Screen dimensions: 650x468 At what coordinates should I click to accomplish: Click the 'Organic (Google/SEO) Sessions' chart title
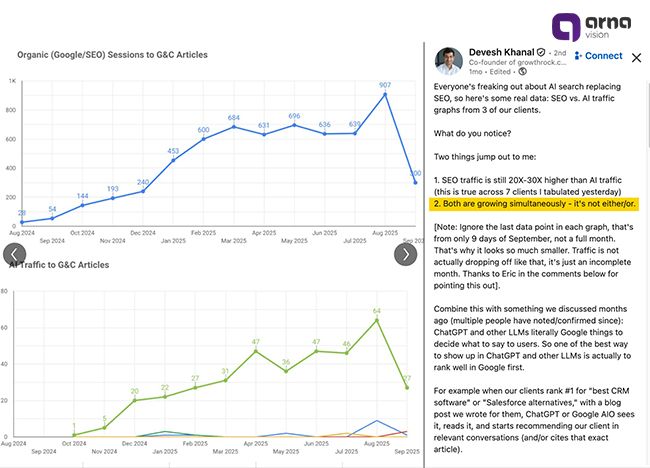tap(113, 56)
